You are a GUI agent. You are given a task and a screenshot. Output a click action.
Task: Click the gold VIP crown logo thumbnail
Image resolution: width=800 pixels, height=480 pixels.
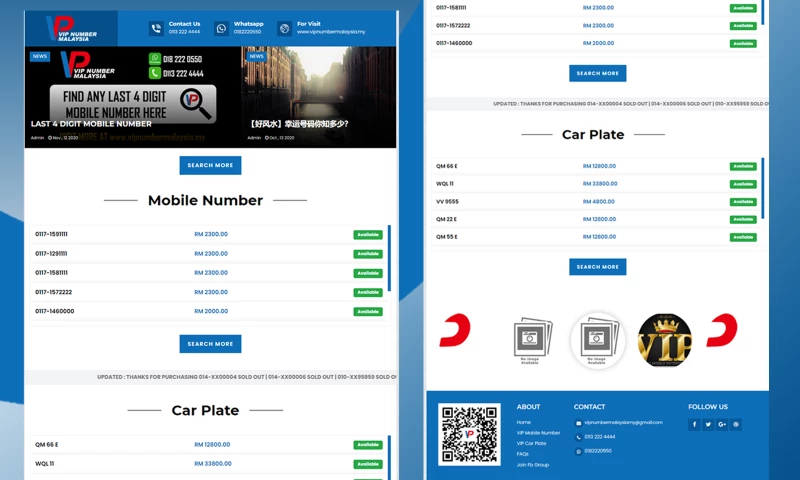point(664,340)
